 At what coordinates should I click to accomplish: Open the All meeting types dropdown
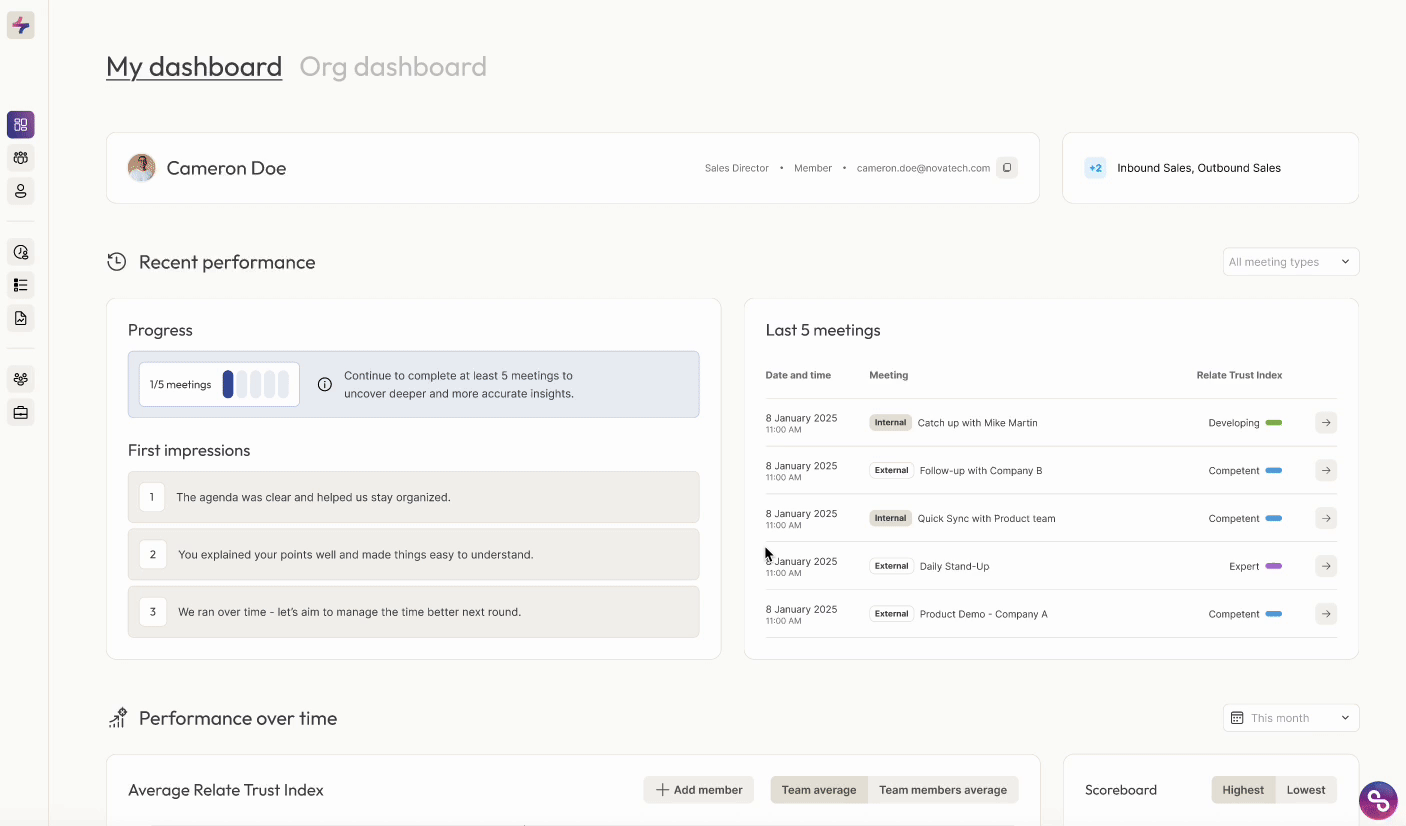click(1290, 262)
